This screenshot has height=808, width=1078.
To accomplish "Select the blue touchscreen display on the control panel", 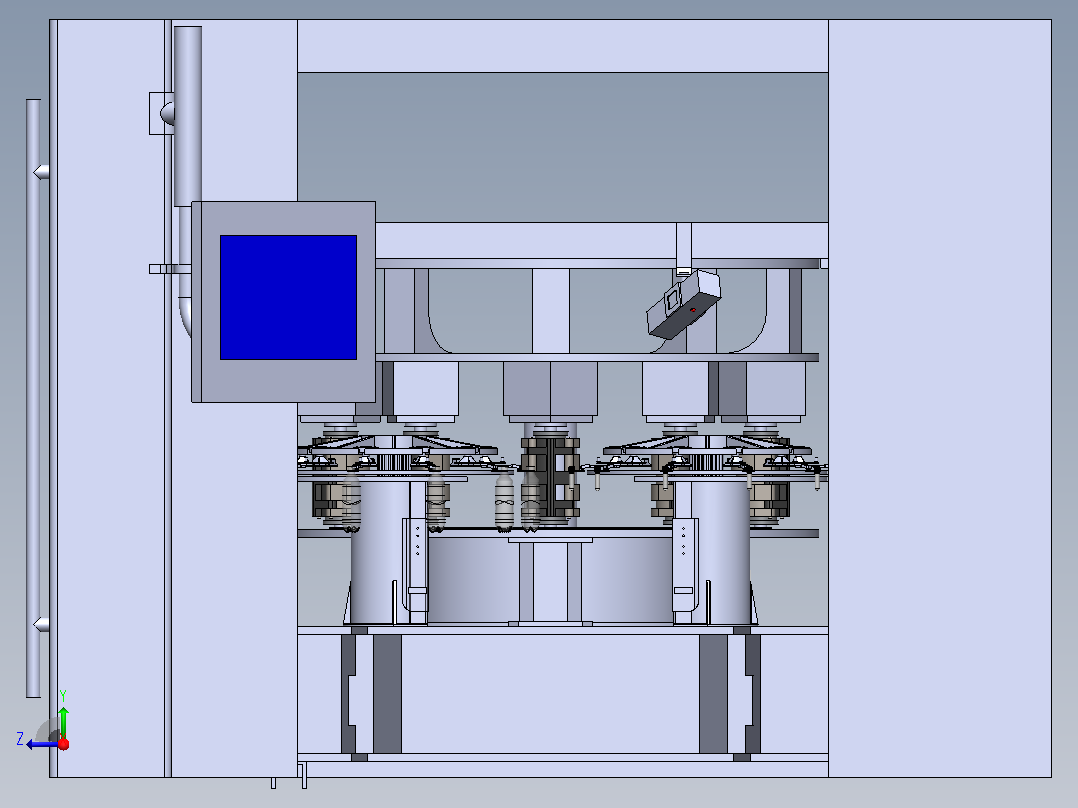I will click(x=288, y=297).
